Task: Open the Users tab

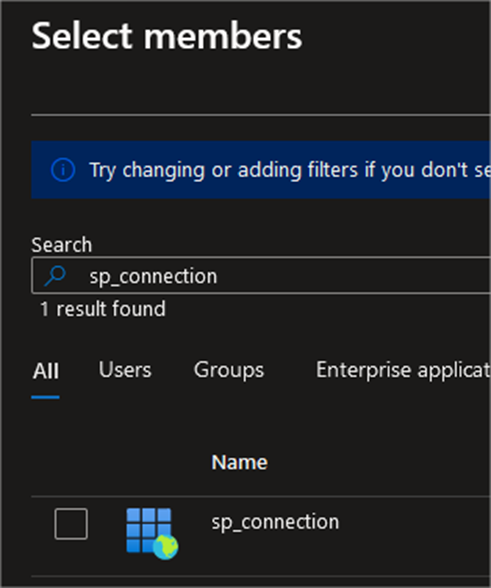Action: coord(125,370)
